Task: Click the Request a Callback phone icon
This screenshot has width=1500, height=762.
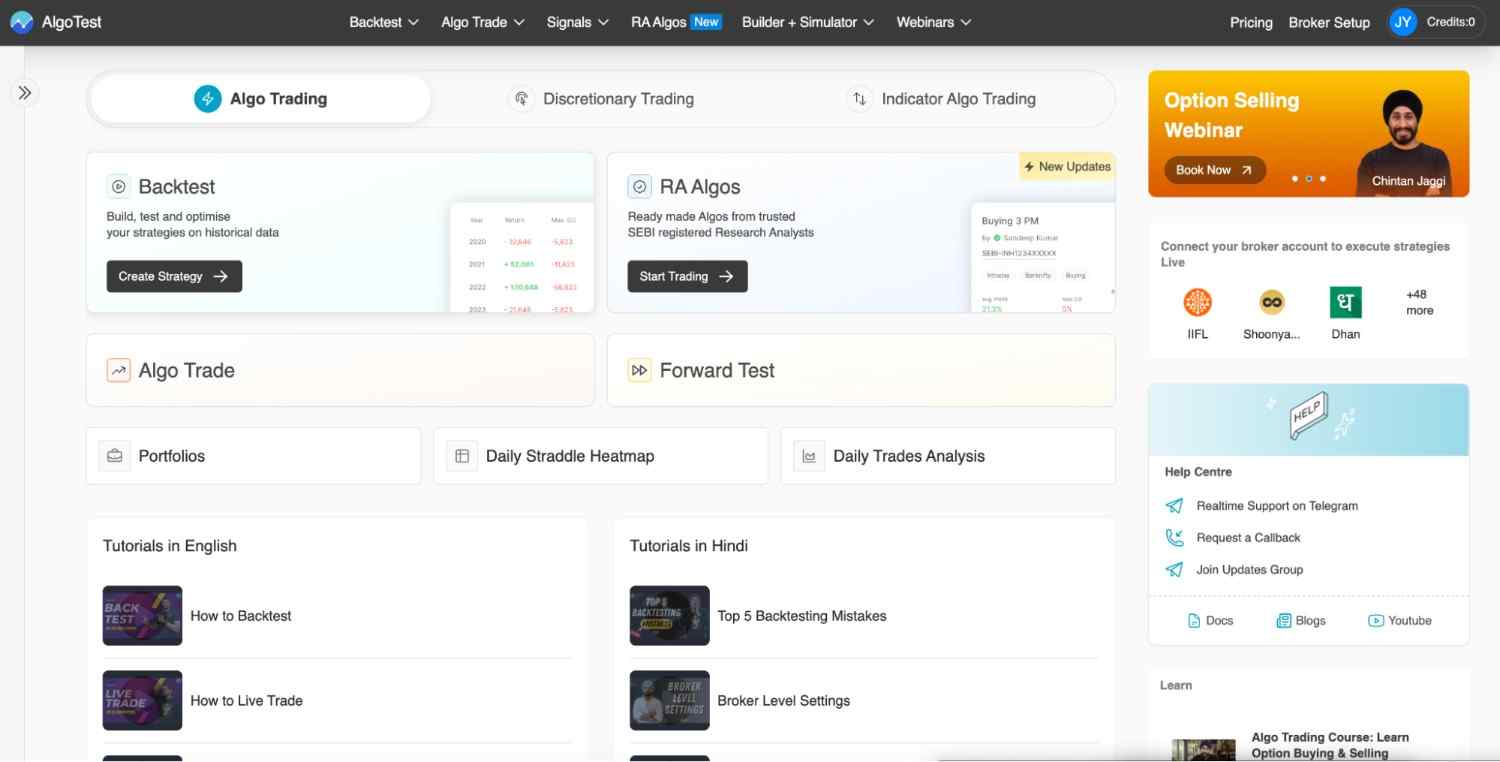Action: click(1174, 538)
